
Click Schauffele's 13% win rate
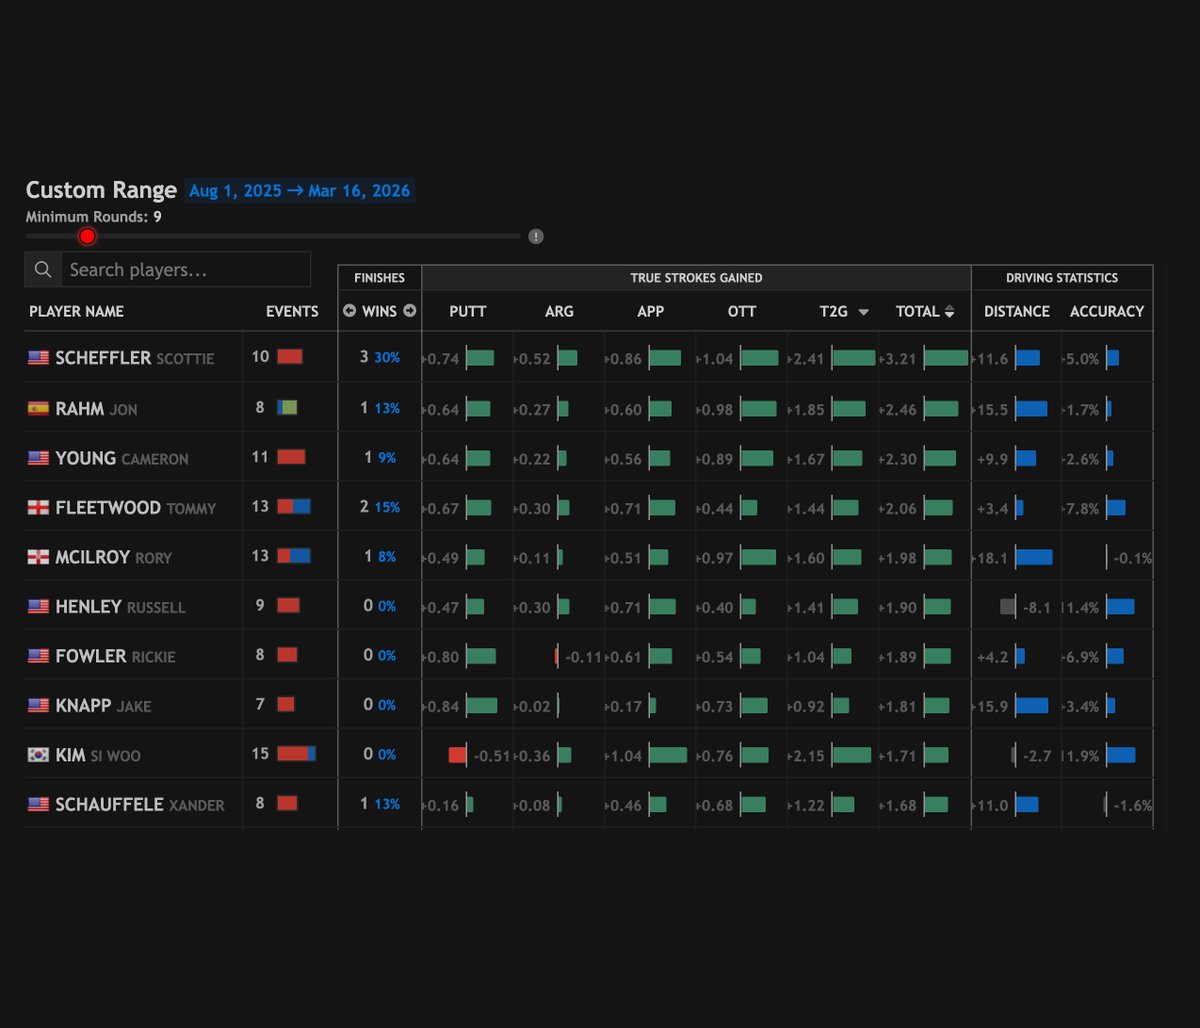pyautogui.click(x=387, y=805)
